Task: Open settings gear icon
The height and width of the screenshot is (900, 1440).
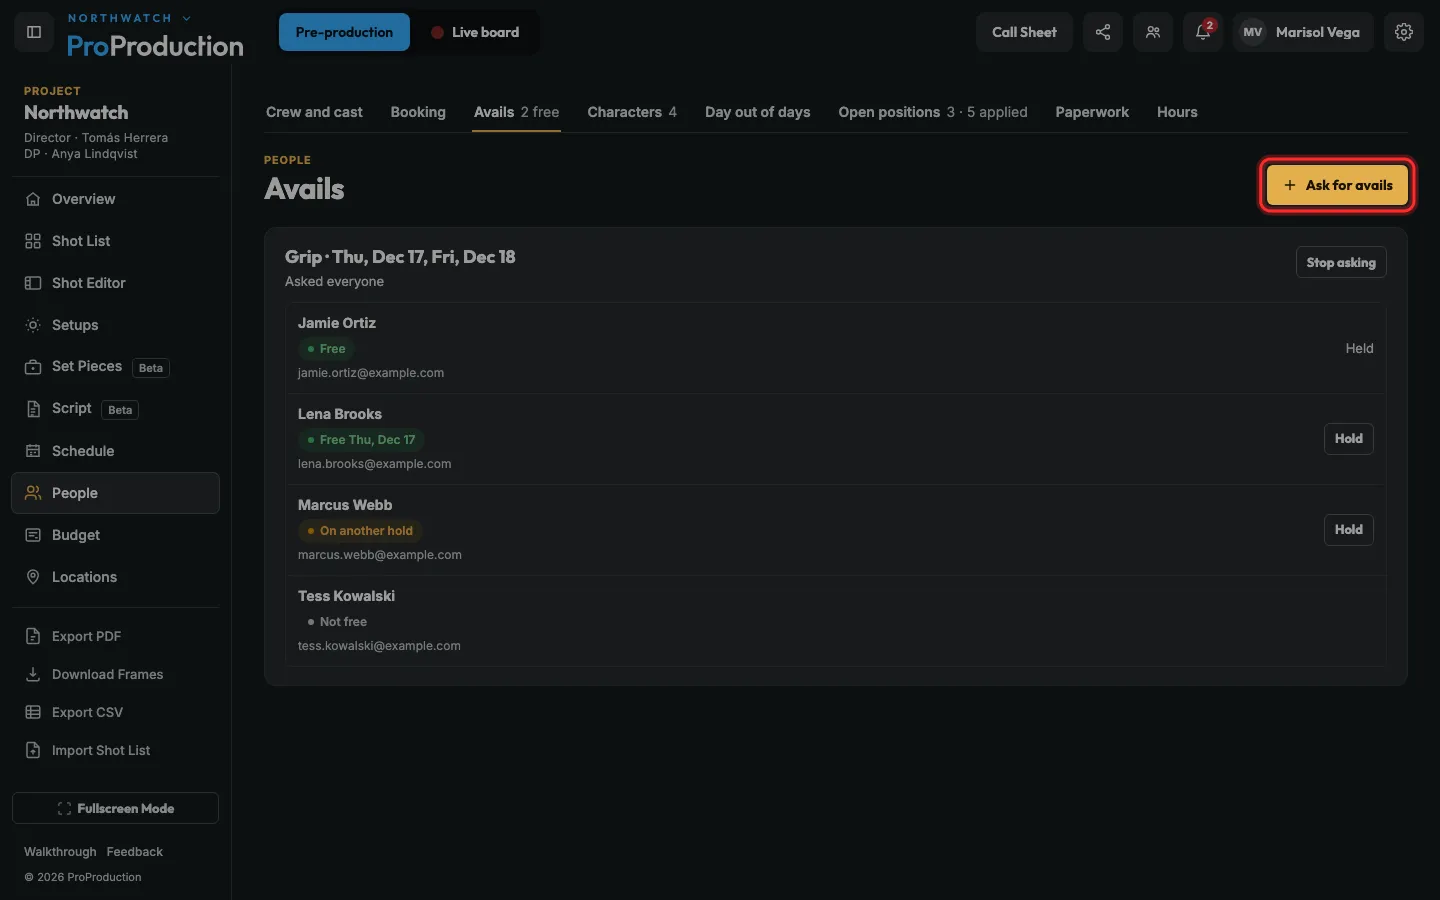Action: [1404, 32]
